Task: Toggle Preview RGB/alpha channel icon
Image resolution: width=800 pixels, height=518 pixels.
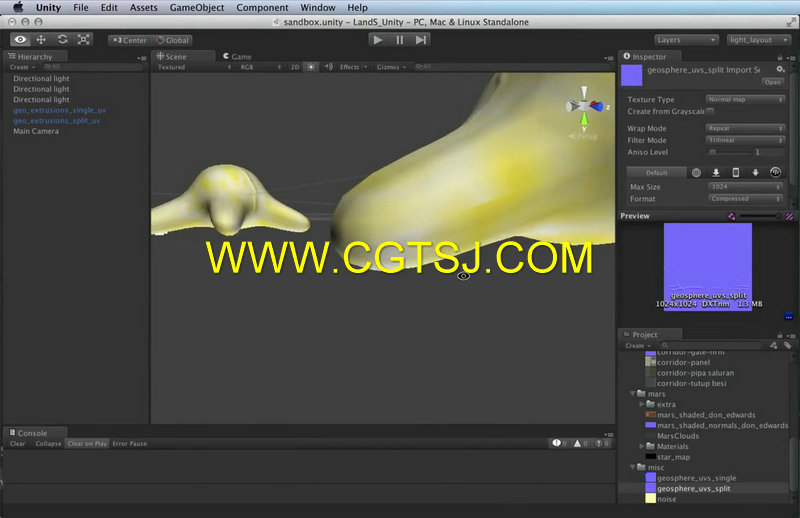Action: (x=732, y=216)
